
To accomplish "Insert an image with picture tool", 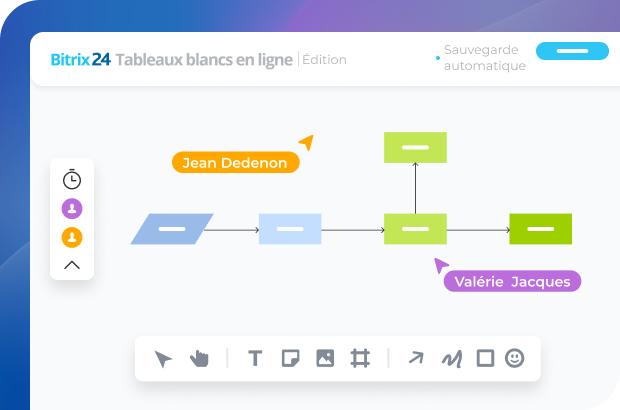I will (325, 358).
